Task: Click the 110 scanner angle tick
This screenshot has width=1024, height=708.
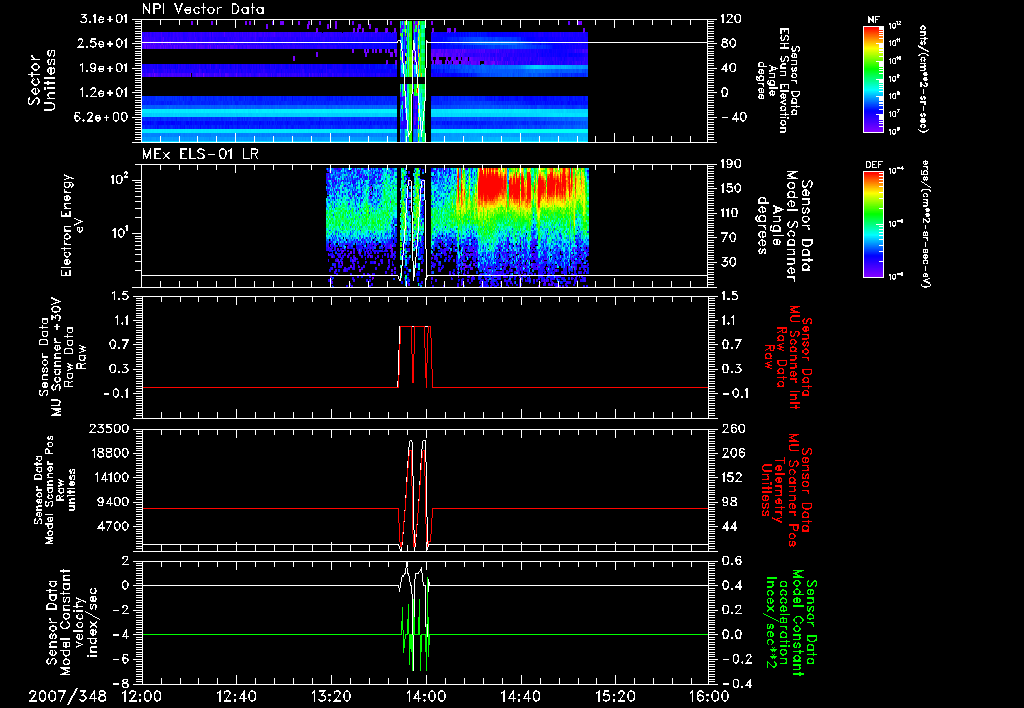Action: coord(731,213)
